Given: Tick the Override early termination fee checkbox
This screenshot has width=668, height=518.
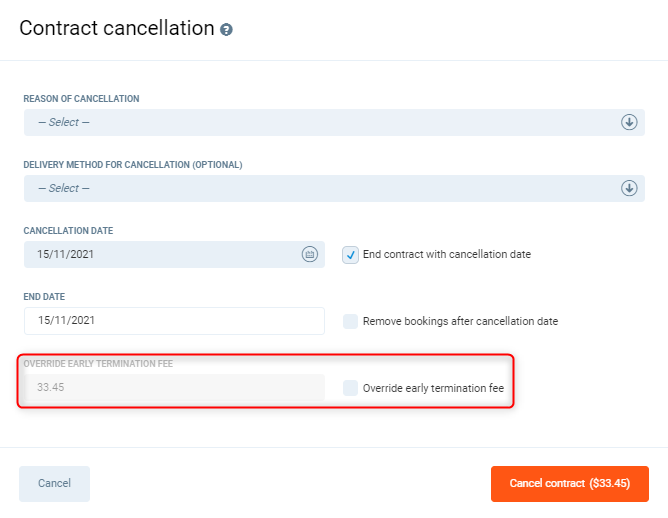Looking at the screenshot, I should click(350, 388).
